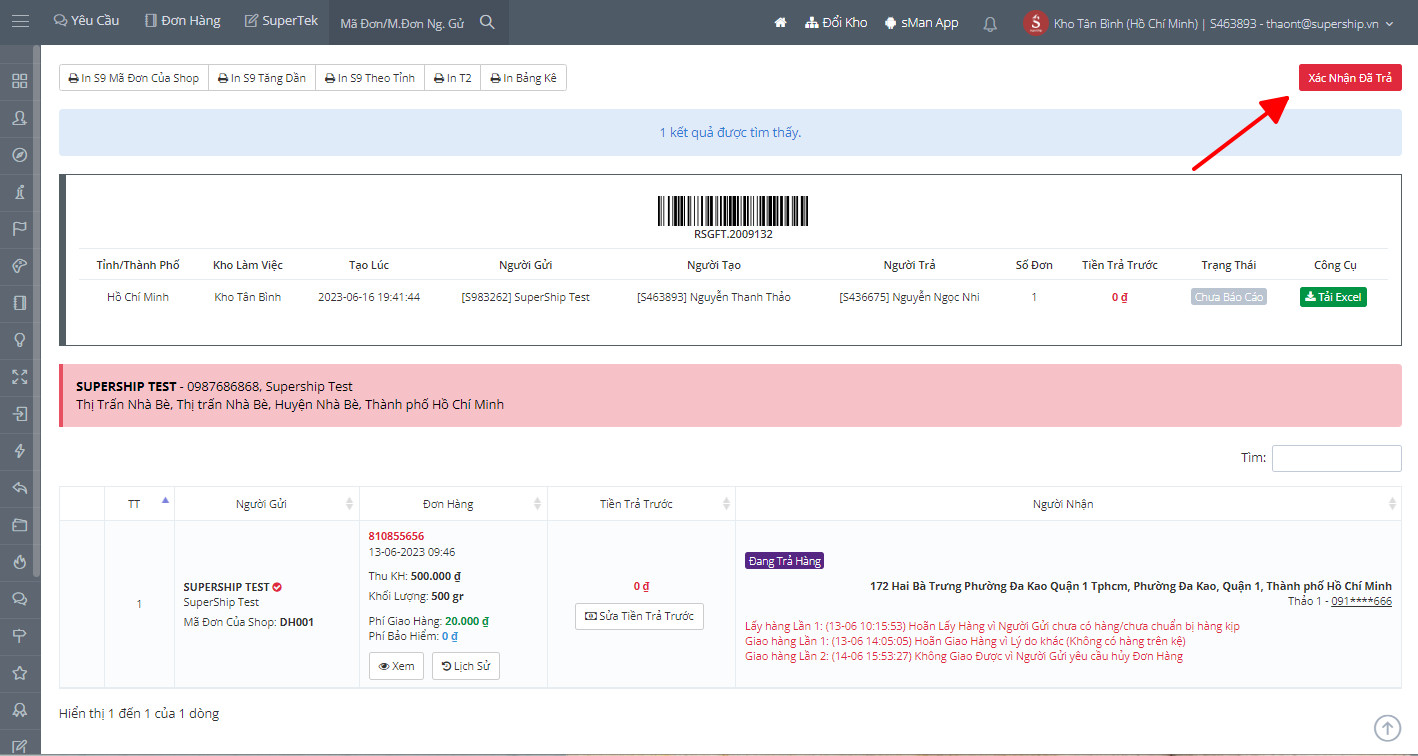Select the sidebar user profile icon
1418x756 pixels.
click(19, 118)
